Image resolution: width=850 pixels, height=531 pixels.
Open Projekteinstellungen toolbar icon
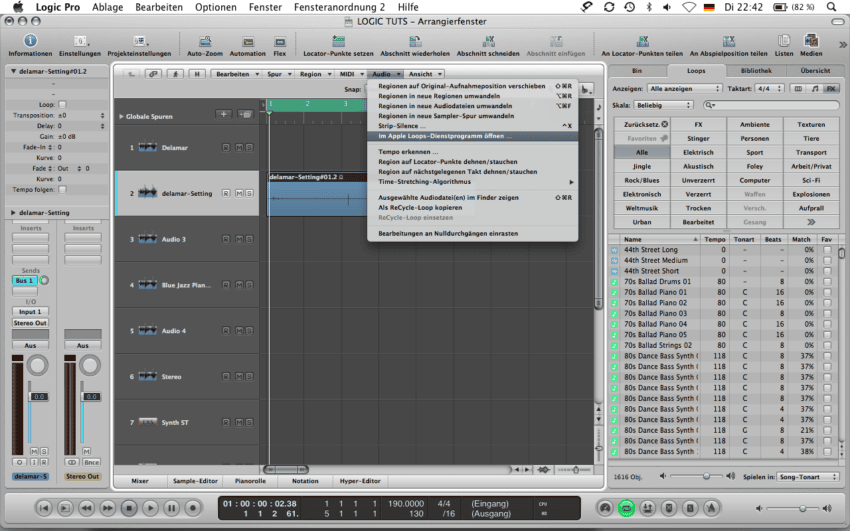tap(139, 41)
